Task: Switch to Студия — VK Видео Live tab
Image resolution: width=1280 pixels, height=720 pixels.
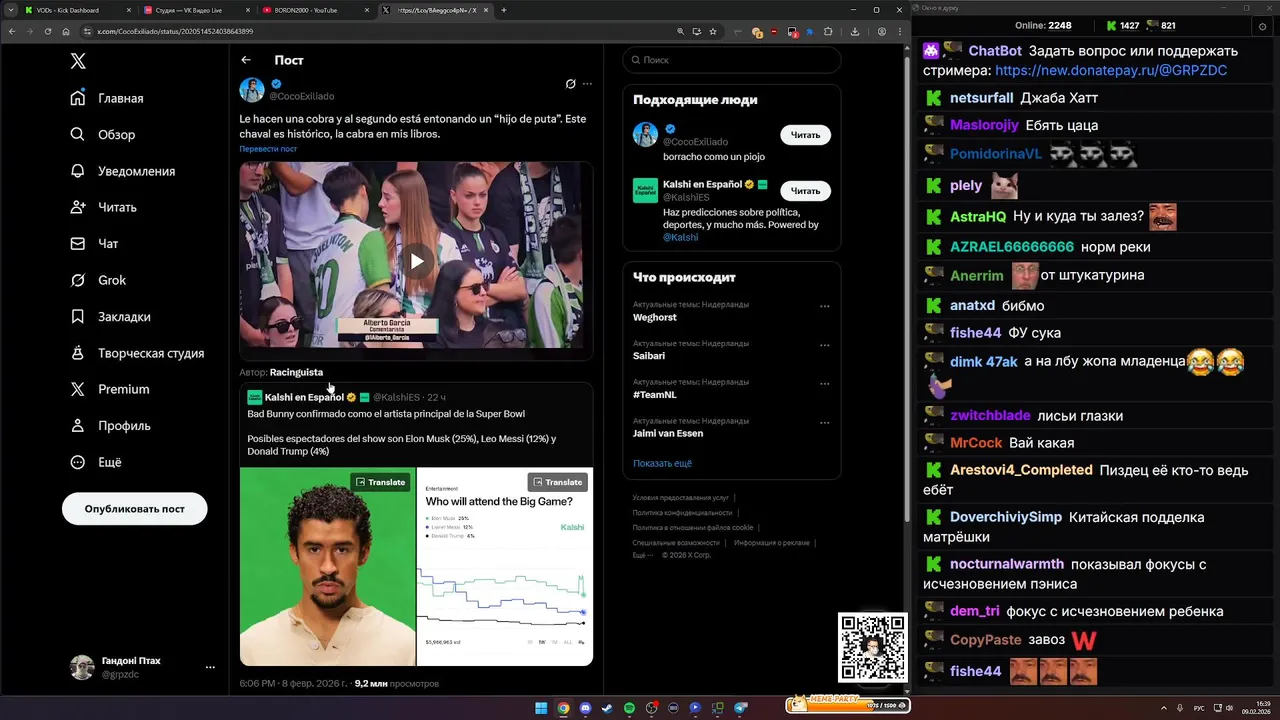Action: 196,10
